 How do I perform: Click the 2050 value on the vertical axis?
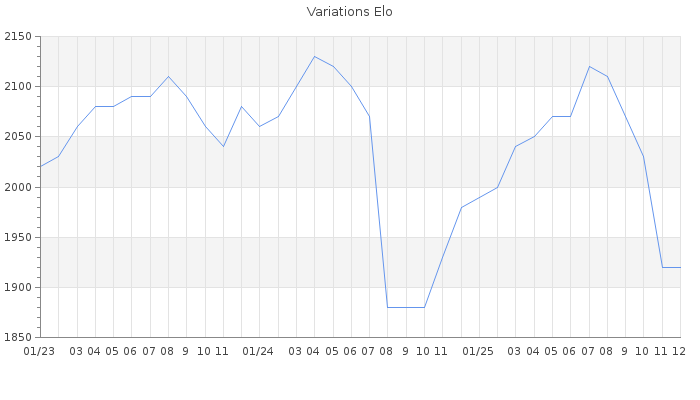click(x=18, y=137)
